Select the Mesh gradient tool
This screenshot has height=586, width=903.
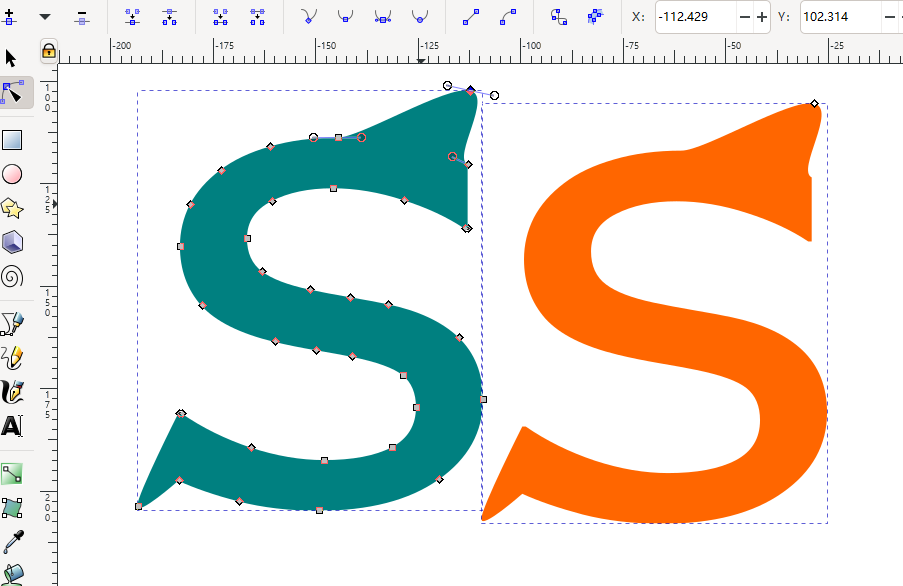[12, 508]
